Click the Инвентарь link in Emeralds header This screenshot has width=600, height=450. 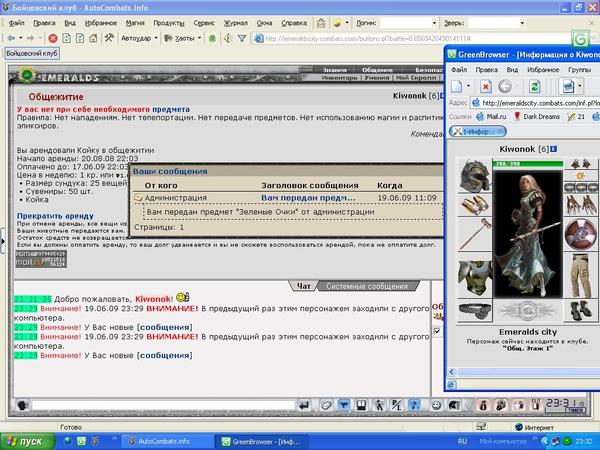tap(339, 77)
